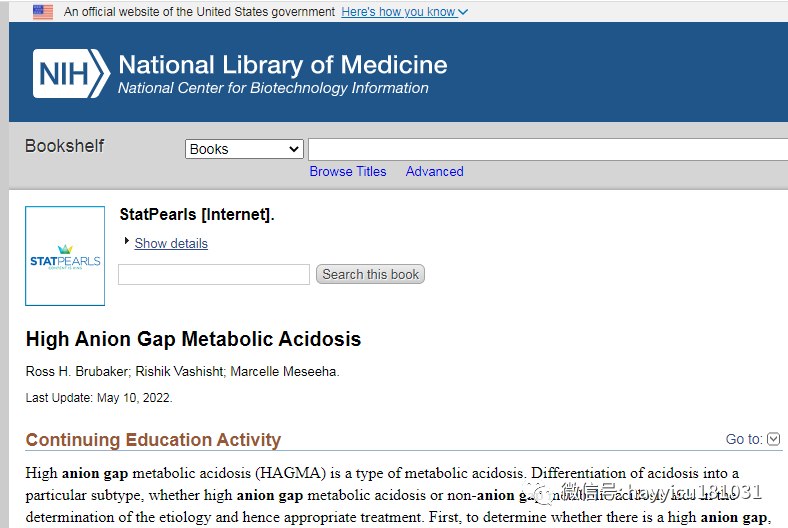Click the NIH logo icon
Screen dimensions: 788x528
[x=71, y=73]
